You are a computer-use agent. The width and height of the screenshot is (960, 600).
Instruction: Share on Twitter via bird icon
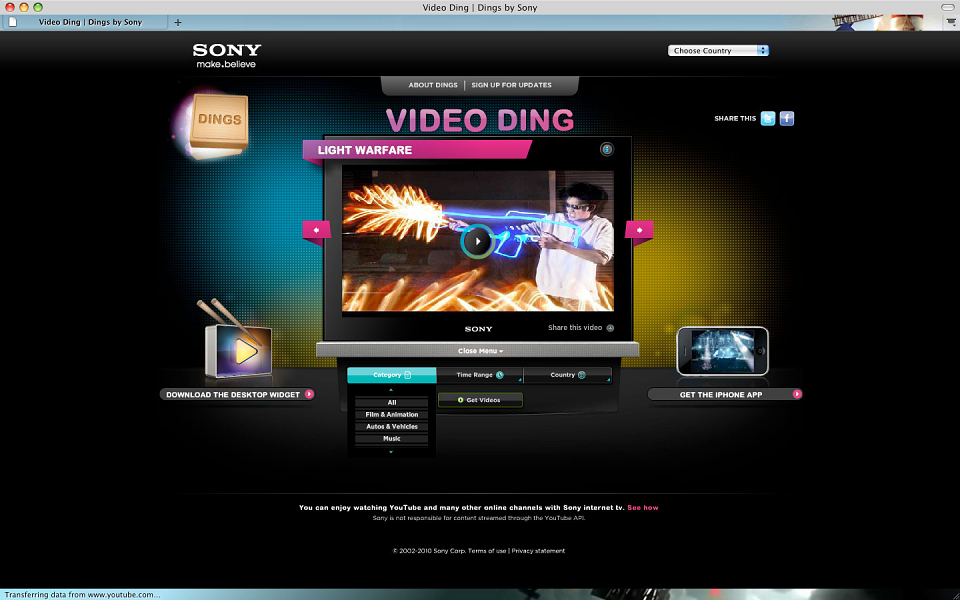click(x=768, y=119)
